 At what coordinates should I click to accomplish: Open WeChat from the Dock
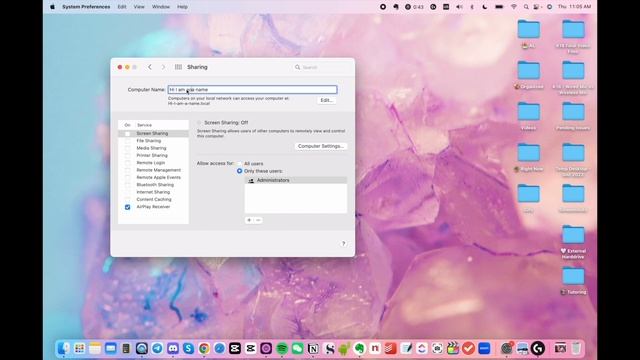297,348
